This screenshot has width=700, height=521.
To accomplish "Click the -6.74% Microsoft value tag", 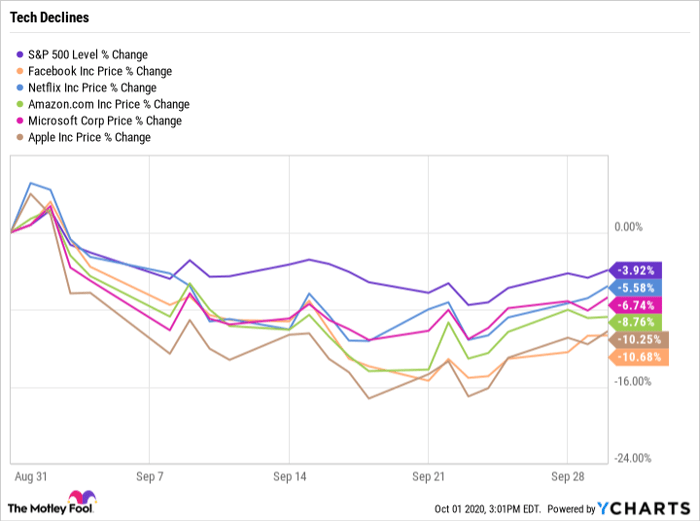I will [635, 305].
